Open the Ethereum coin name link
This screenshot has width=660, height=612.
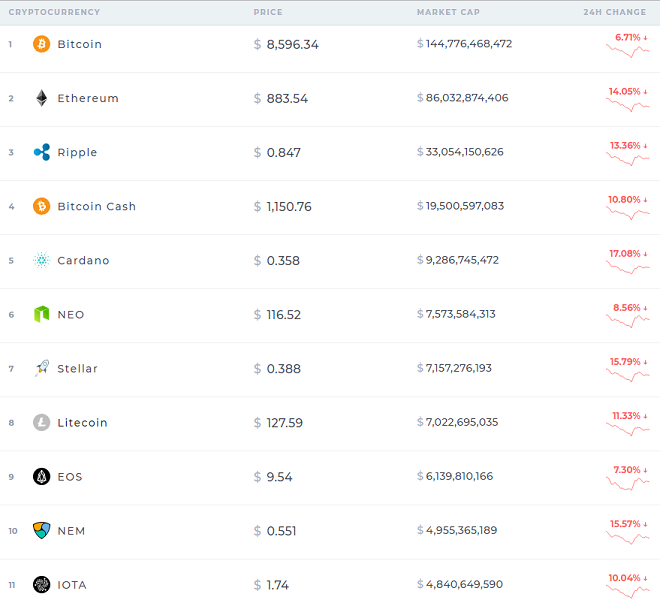(x=88, y=98)
